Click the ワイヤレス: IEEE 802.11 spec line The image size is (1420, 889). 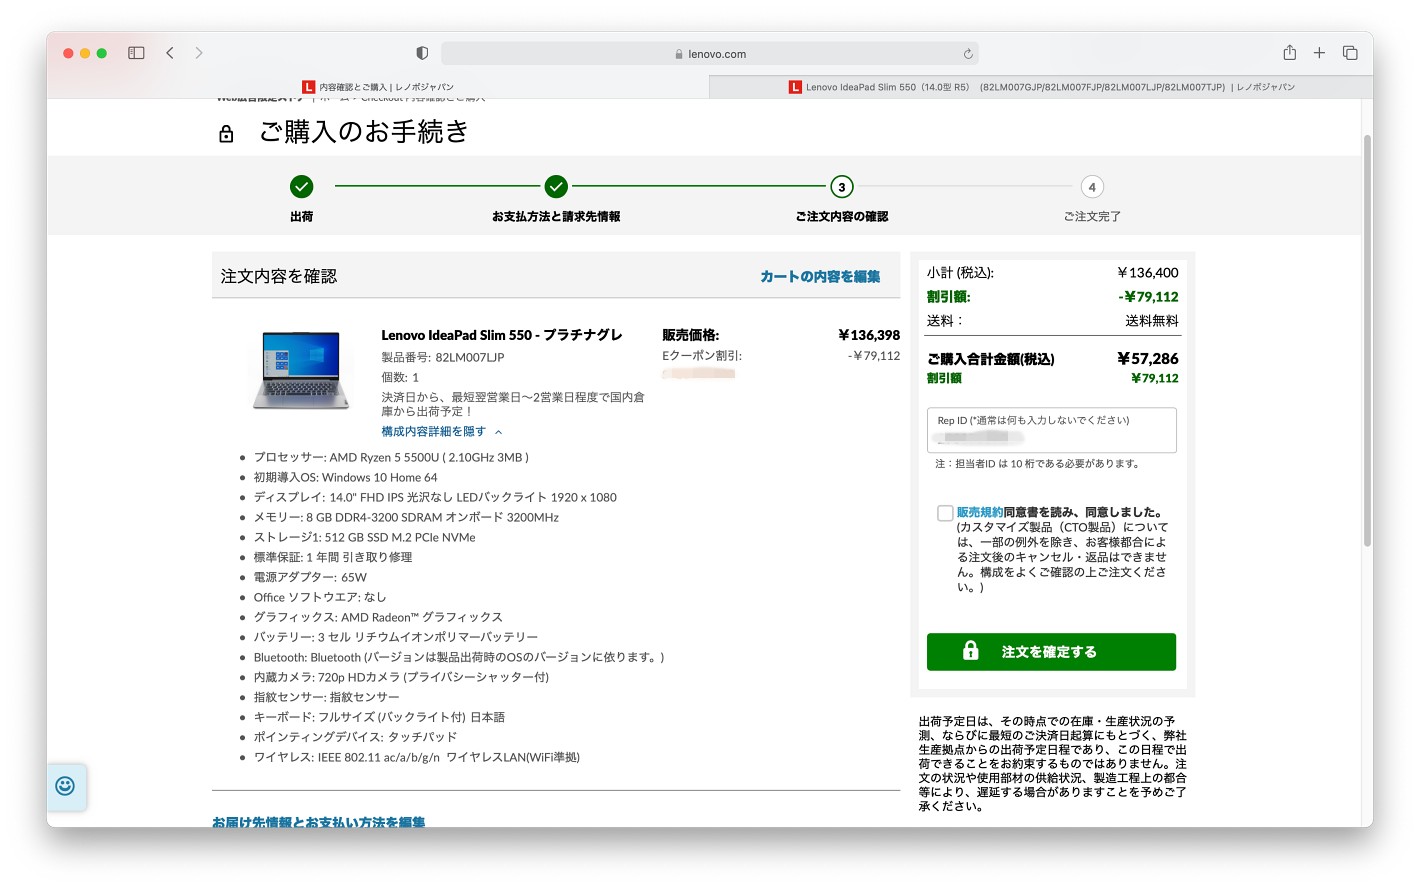pos(416,757)
